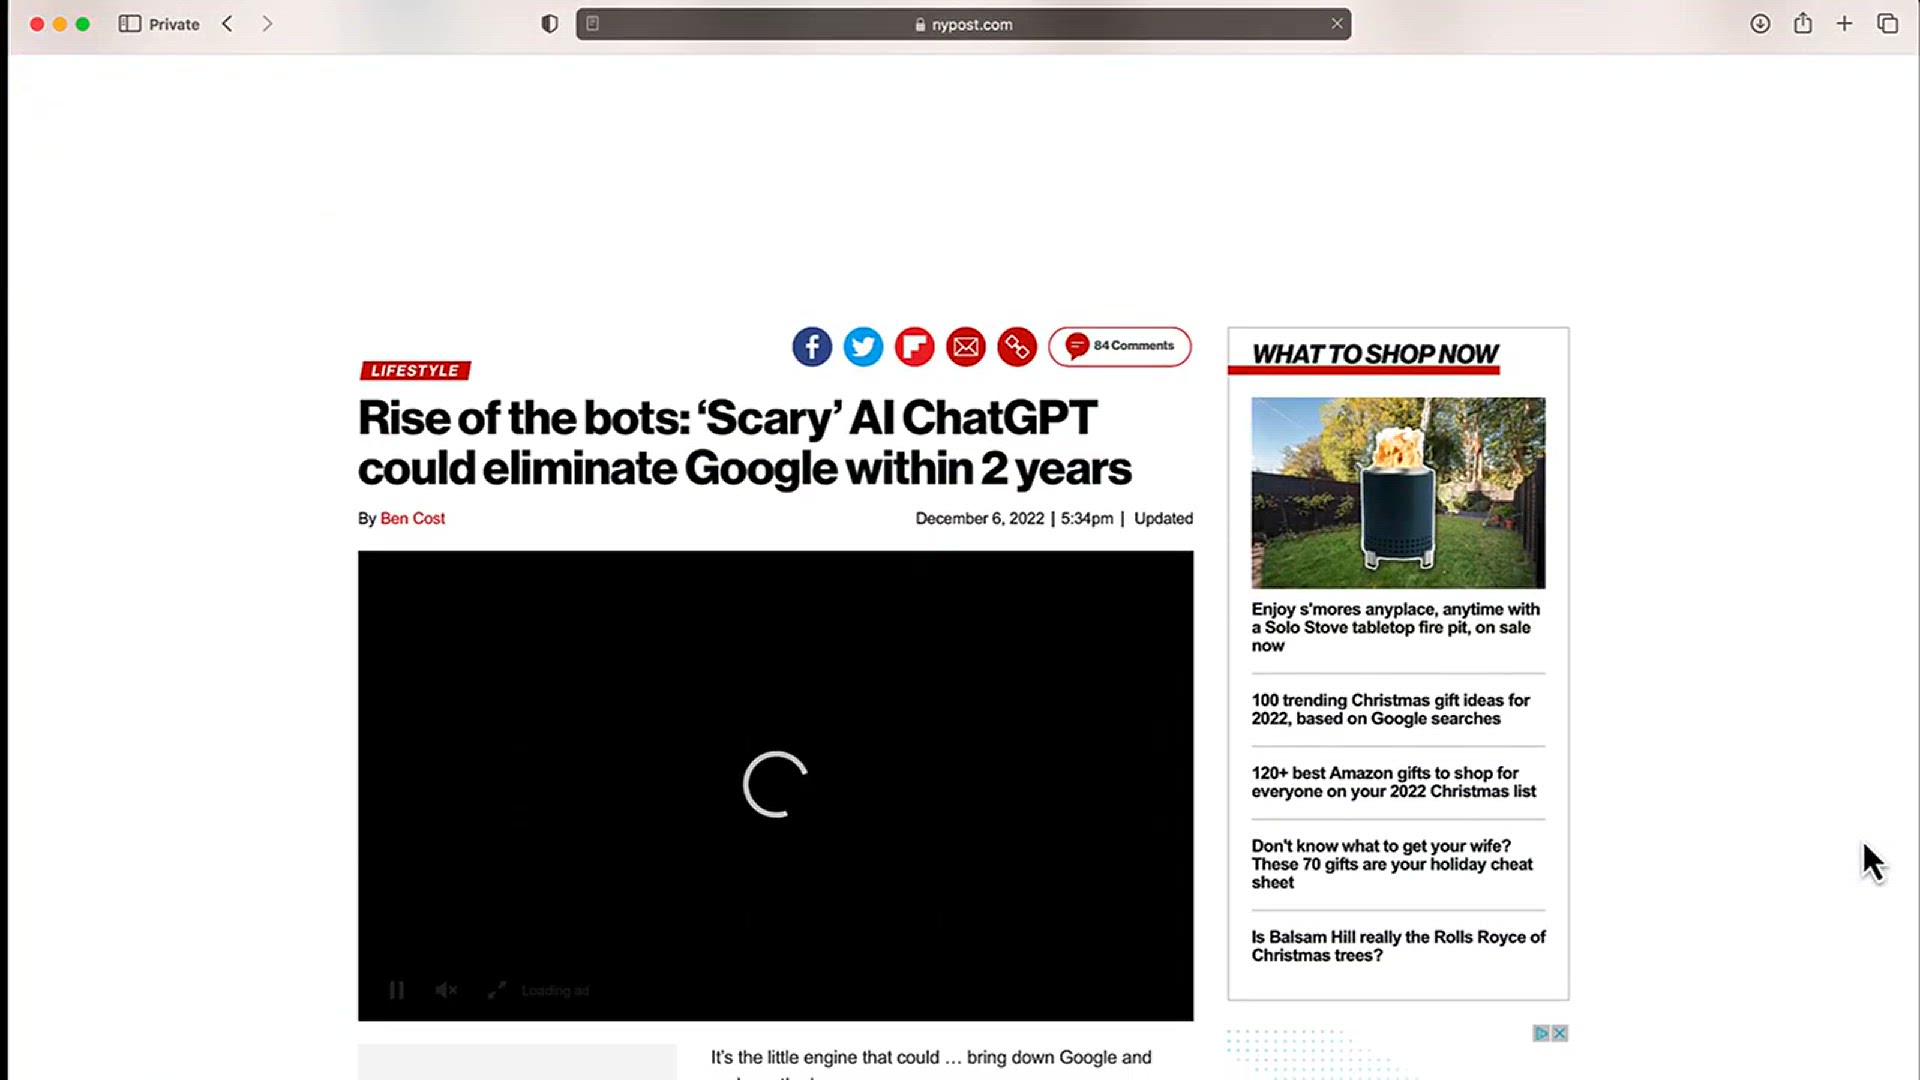Close the sidebar advertisement
The image size is (1920, 1080).
(1559, 1033)
